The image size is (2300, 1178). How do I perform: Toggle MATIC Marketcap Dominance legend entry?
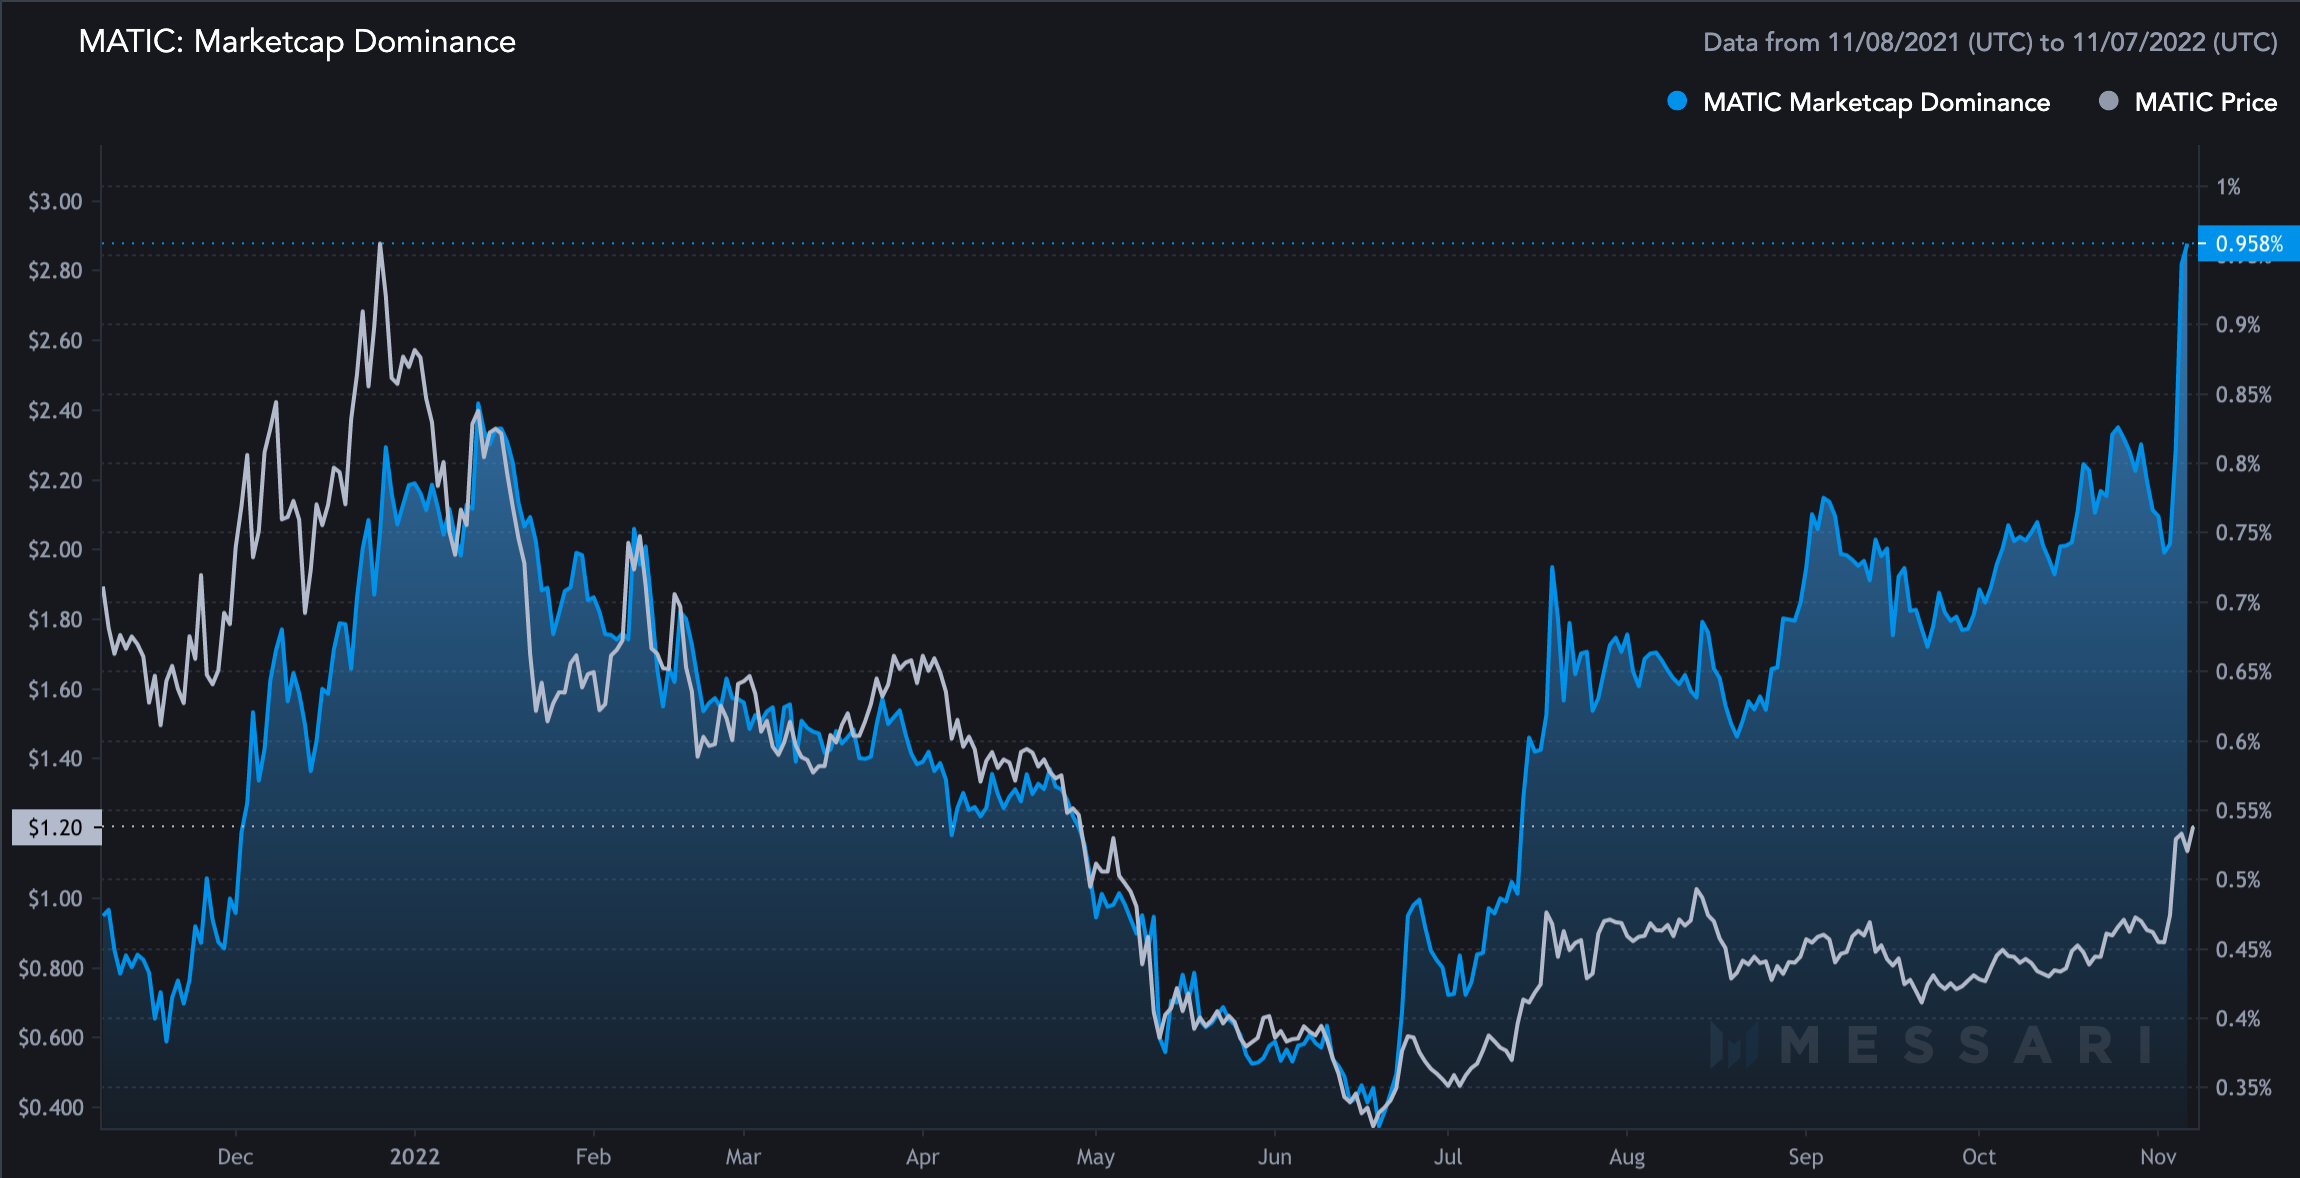1859,102
